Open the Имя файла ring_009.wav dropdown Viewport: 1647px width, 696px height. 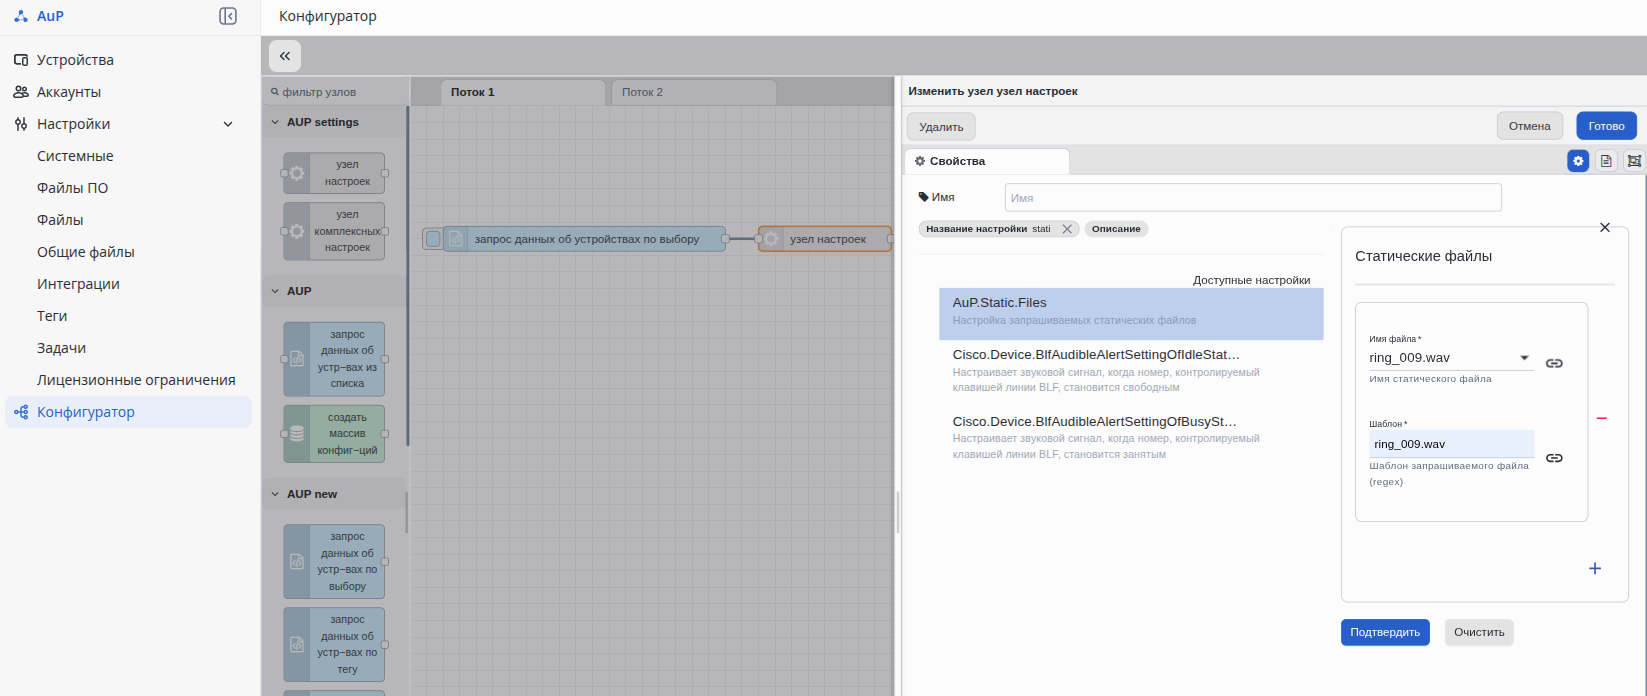[x=1451, y=358]
